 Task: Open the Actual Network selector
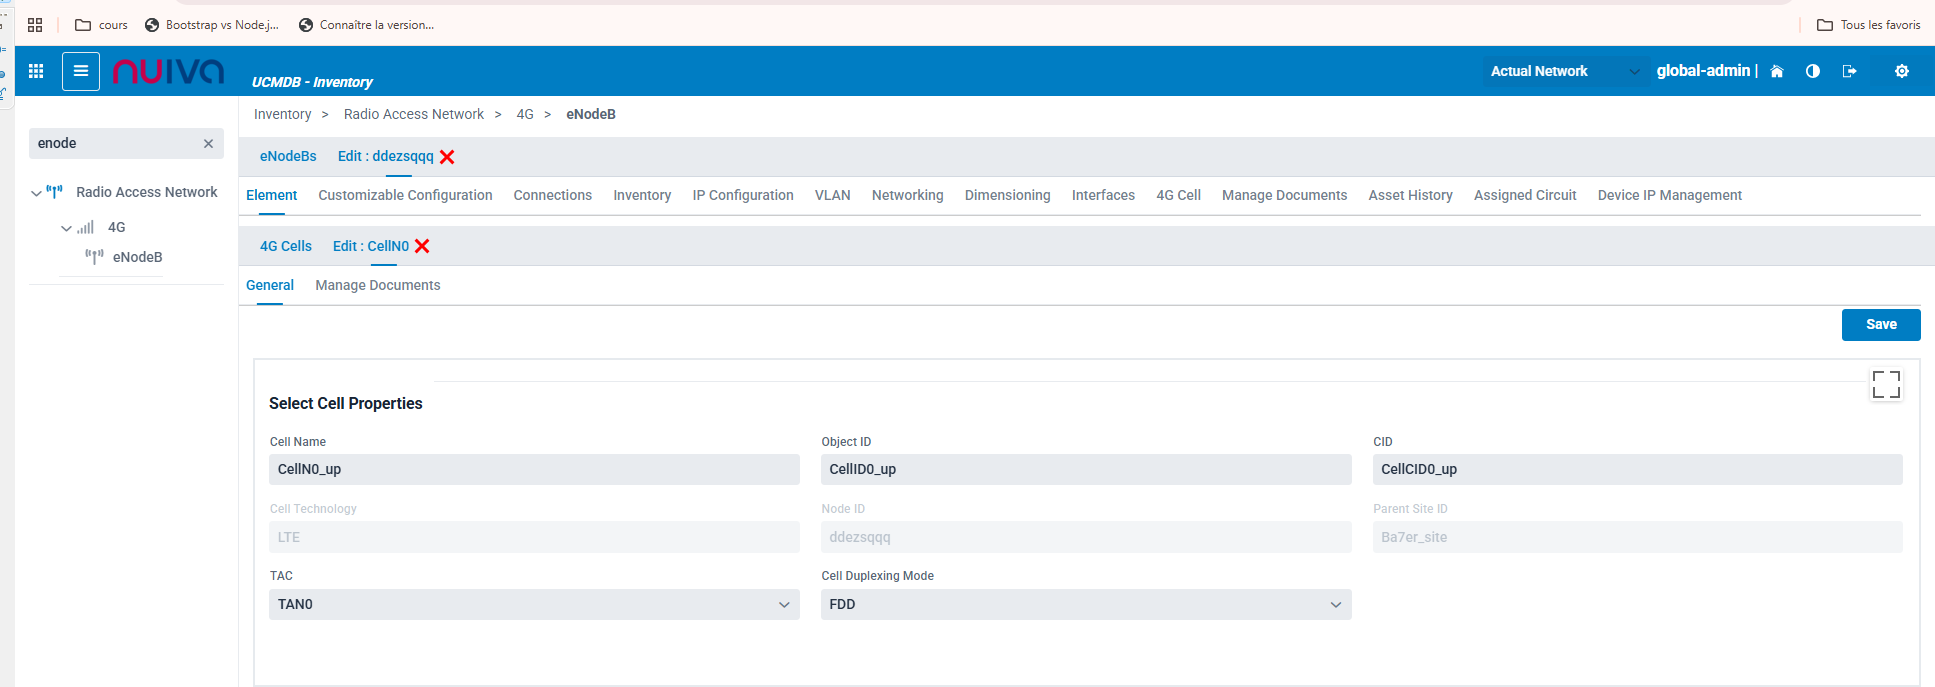[x=1563, y=71]
